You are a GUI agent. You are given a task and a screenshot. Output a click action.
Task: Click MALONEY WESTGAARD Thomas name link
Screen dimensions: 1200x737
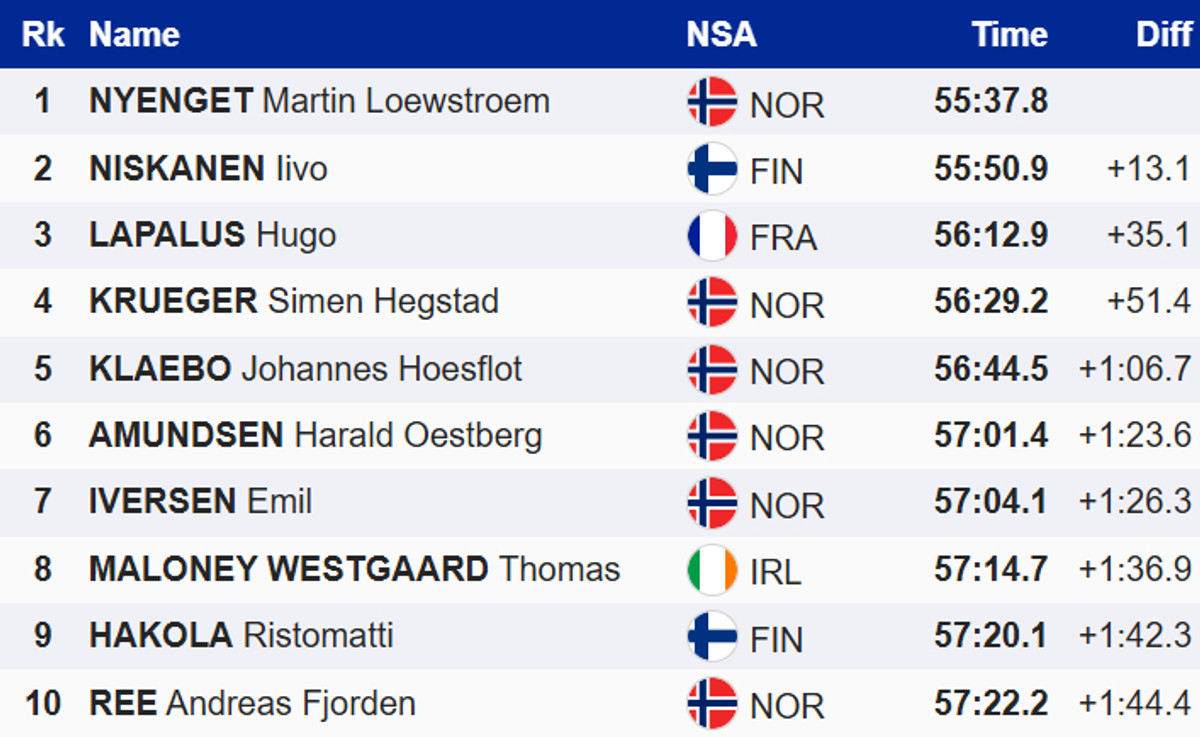354,570
